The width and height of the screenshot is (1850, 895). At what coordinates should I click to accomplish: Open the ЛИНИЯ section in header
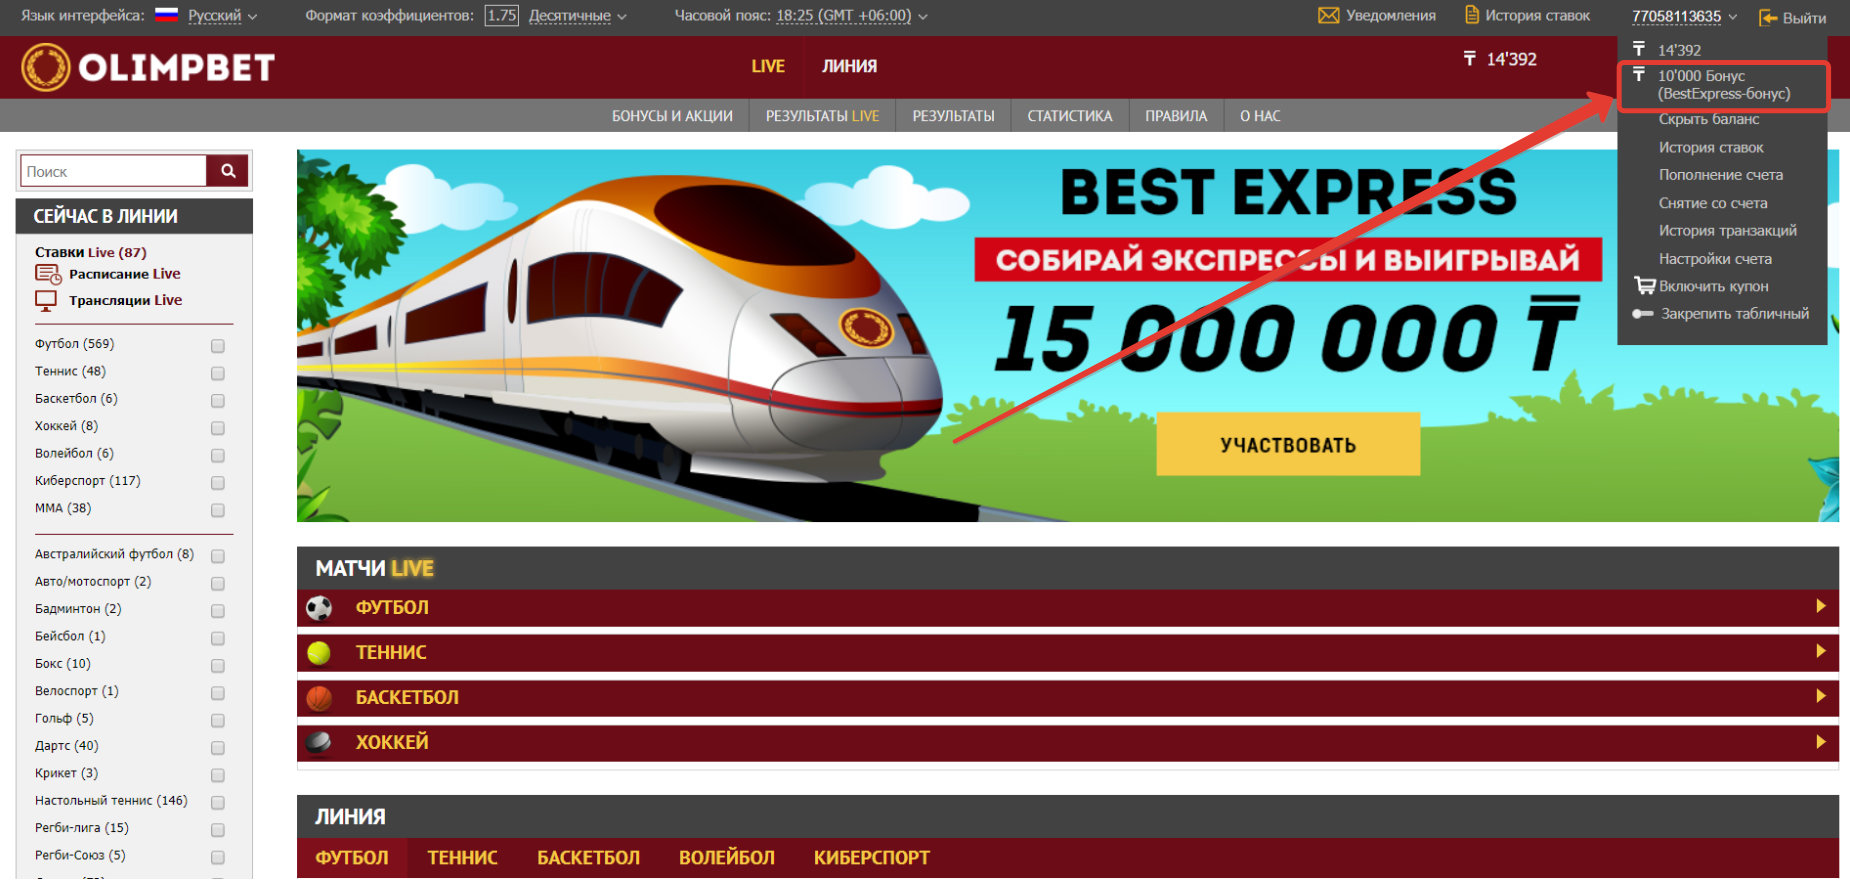click(849, 66)
